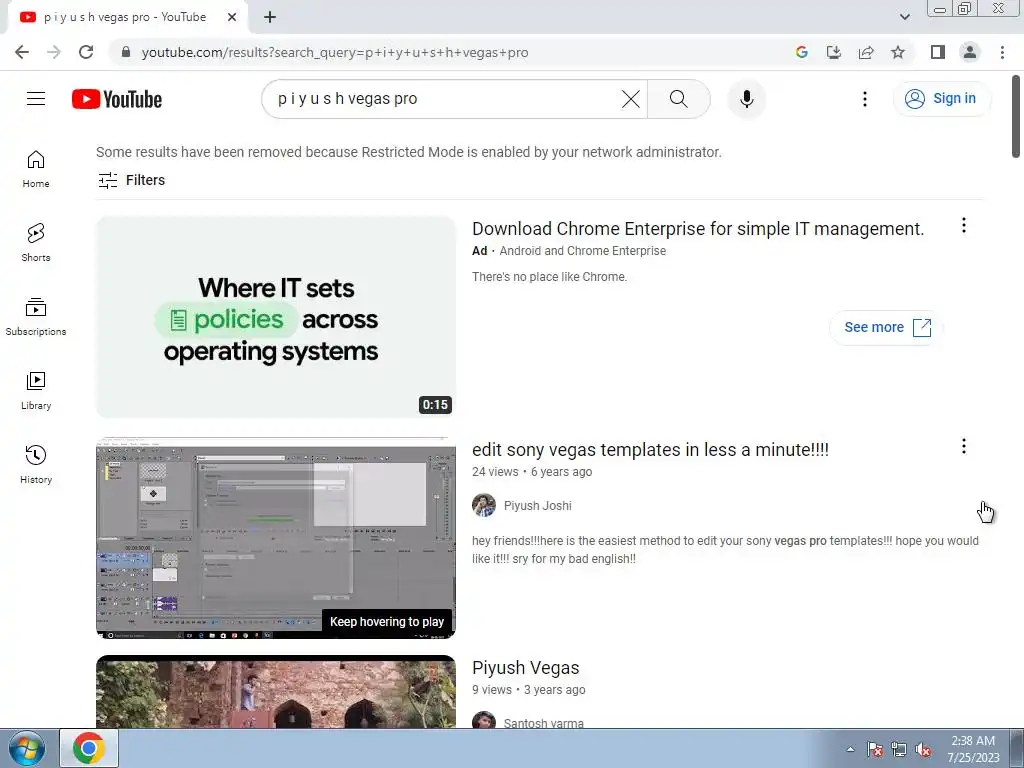This screenshot has height=768, width=1024.
Task: Click the See more ad button
Action: (x=886, y=327)
